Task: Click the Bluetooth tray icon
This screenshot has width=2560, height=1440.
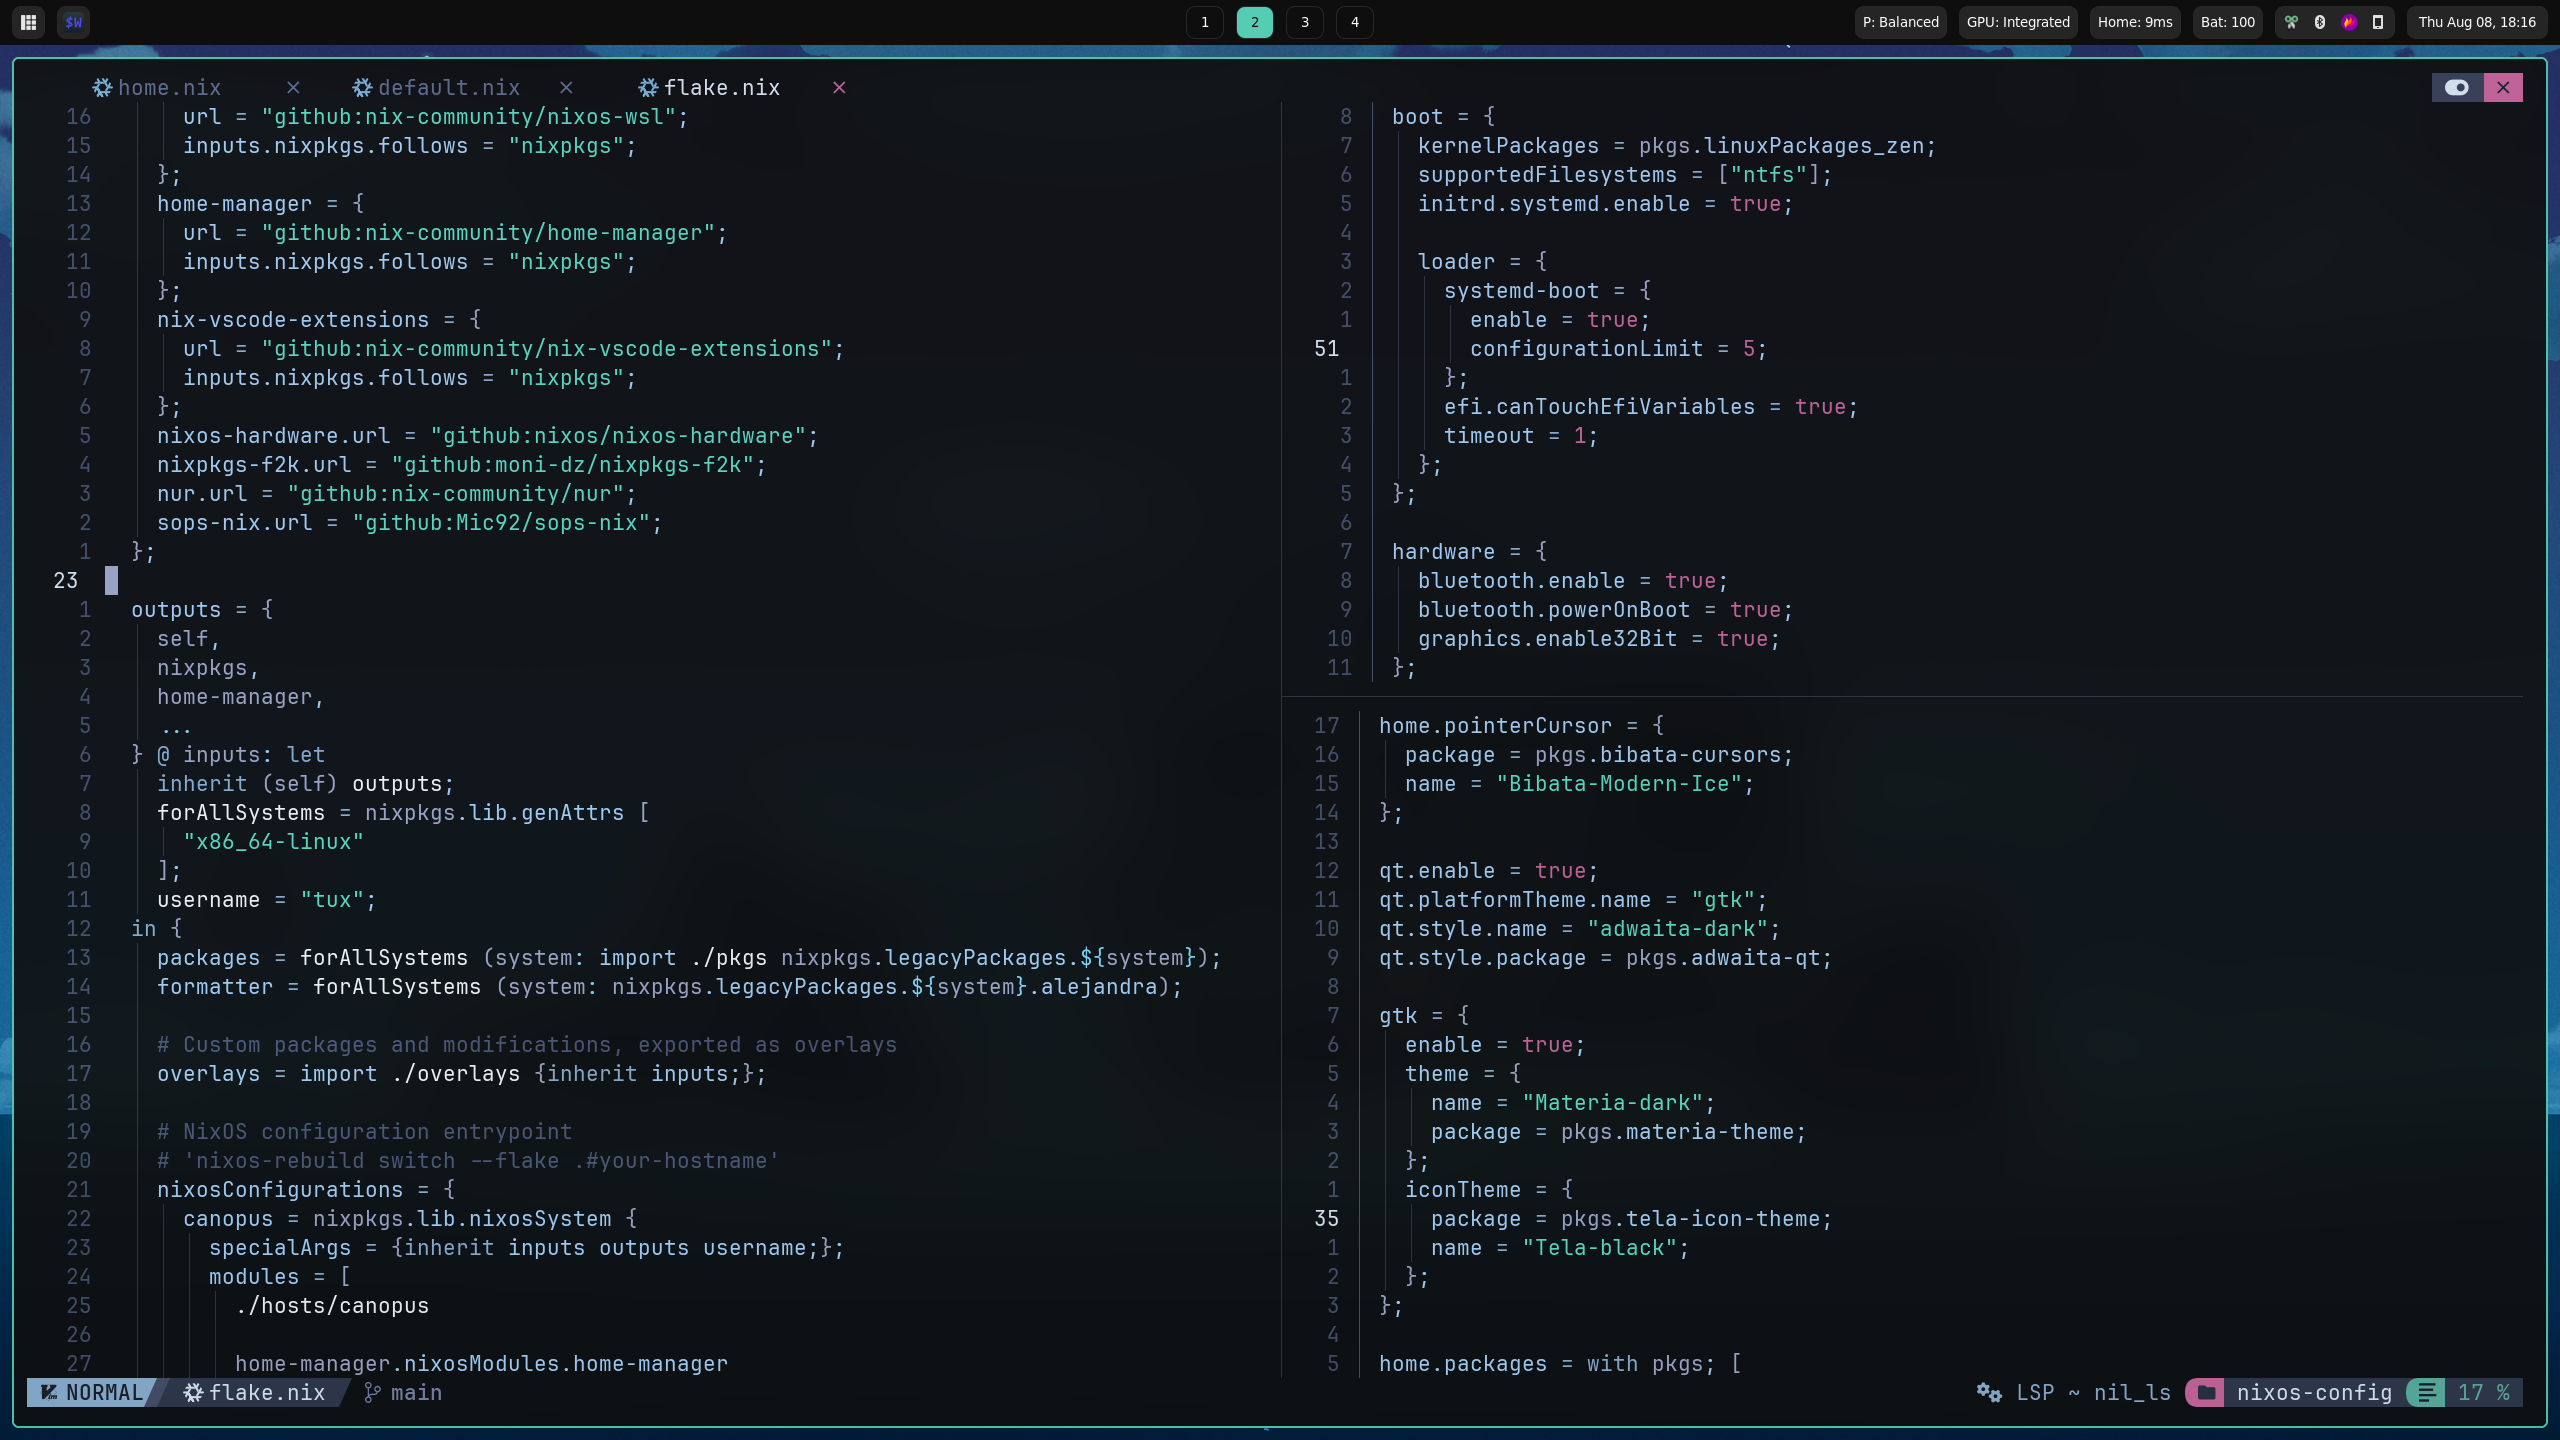Action: point(2320,22)
